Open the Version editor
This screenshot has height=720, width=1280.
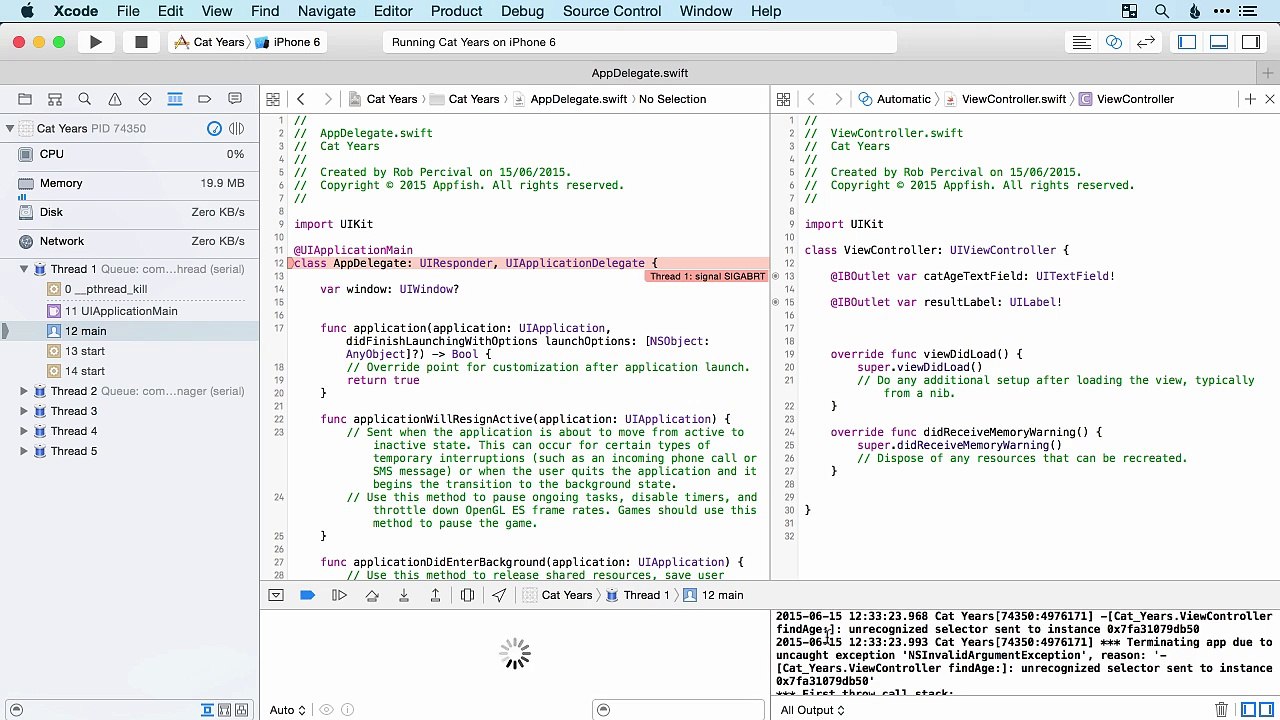pyautogui.click(x=1146, y=42)
